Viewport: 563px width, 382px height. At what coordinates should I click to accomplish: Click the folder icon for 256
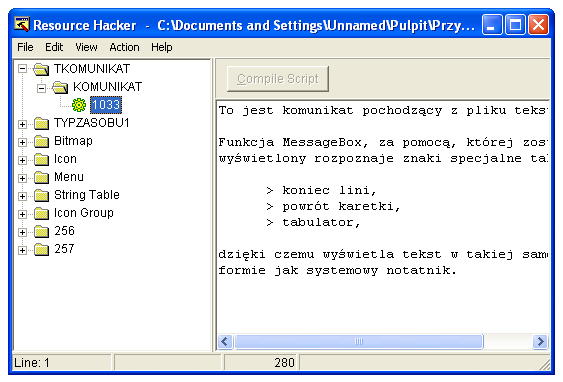[x=41, y=231]
